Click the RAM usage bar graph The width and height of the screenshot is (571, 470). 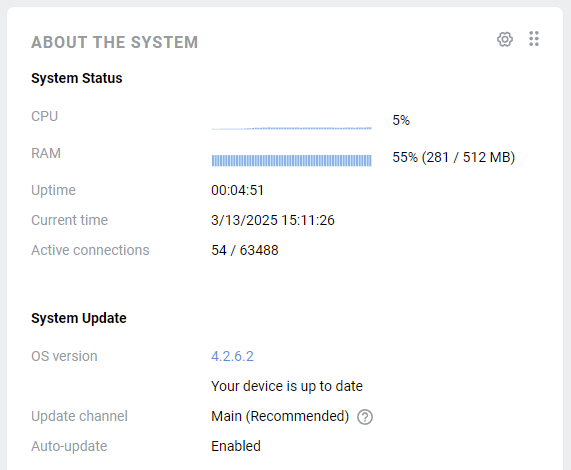click(x=292, y=161)
